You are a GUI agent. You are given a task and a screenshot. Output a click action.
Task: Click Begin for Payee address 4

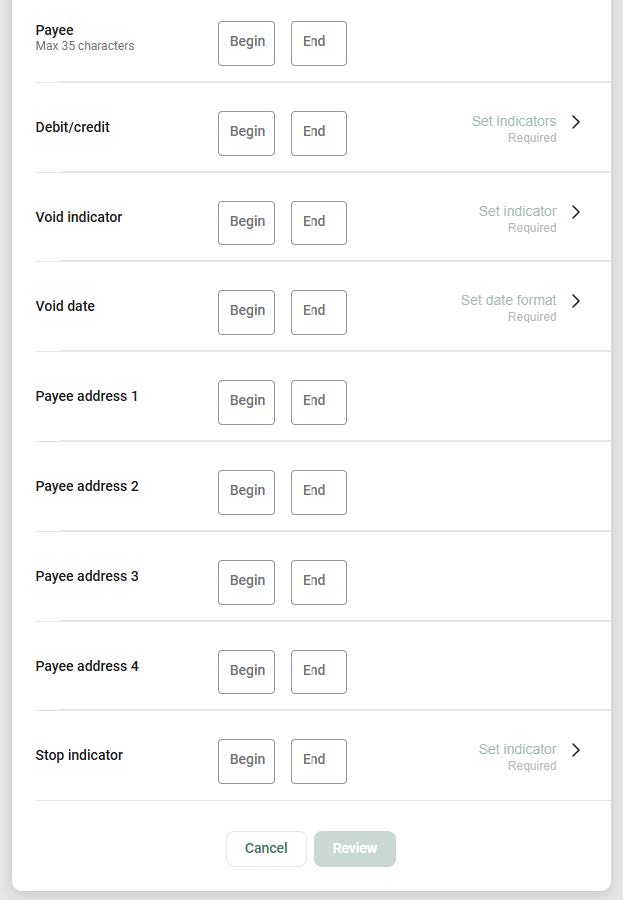click(x=246, y=671)
